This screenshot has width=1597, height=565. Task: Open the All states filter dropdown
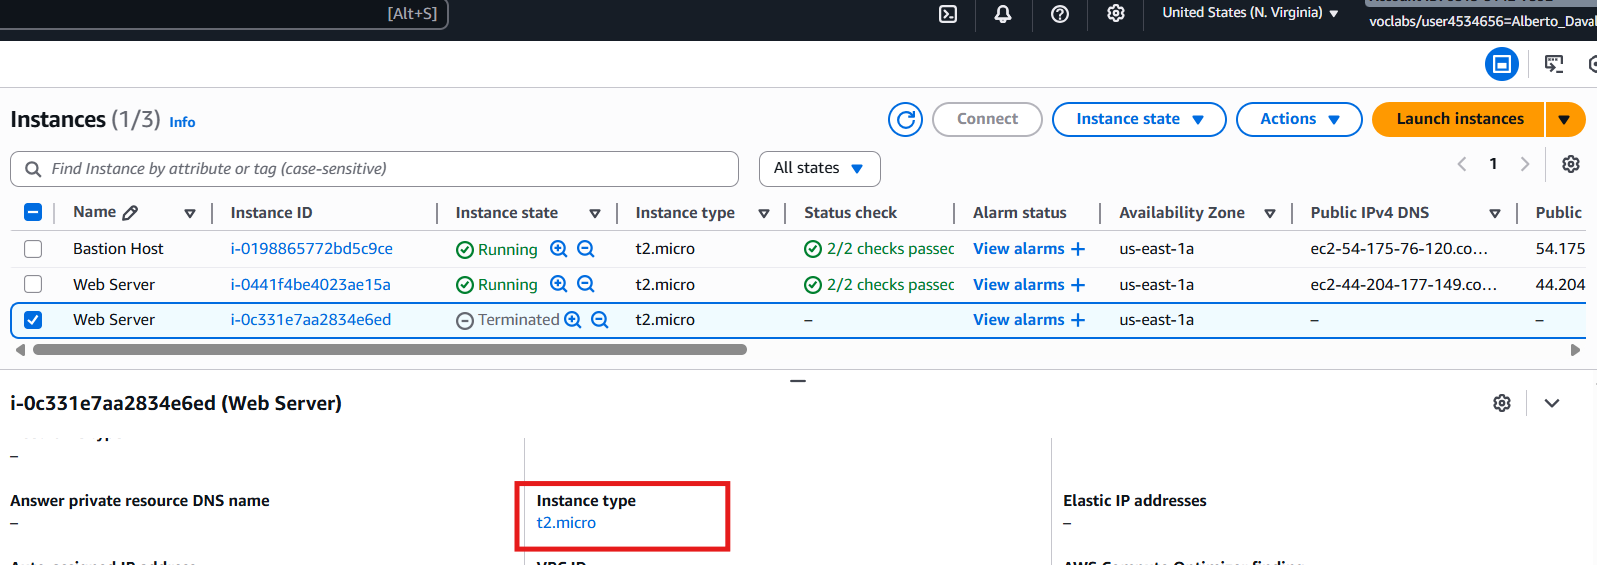pyautogui.click(x=819, y=168)
